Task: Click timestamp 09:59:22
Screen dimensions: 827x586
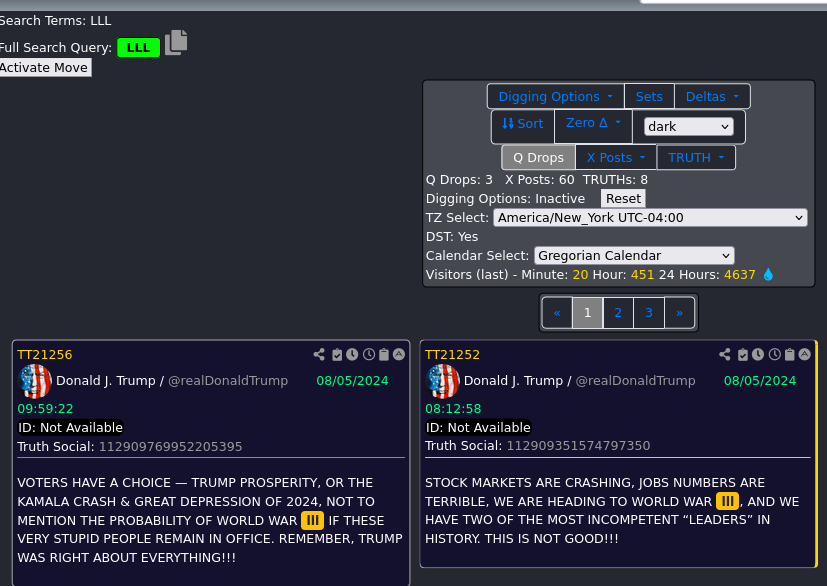Action: coord(45,409)
